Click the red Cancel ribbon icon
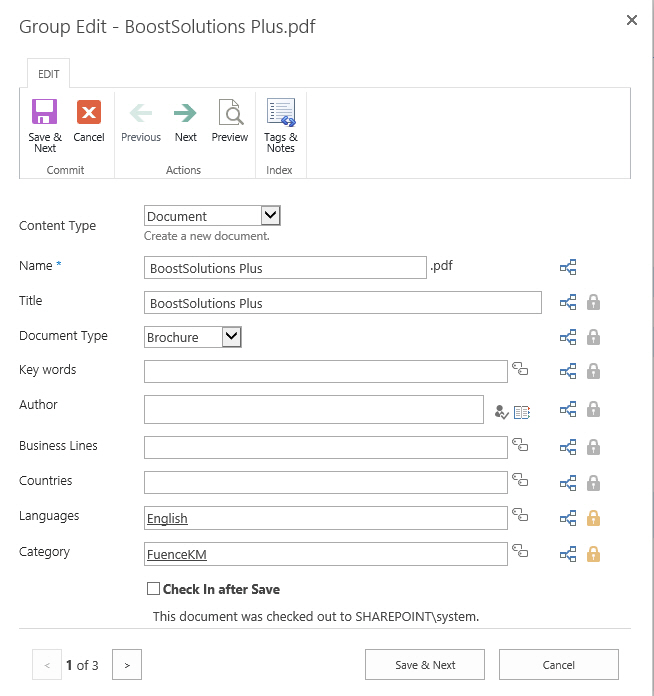 [89, 112]
